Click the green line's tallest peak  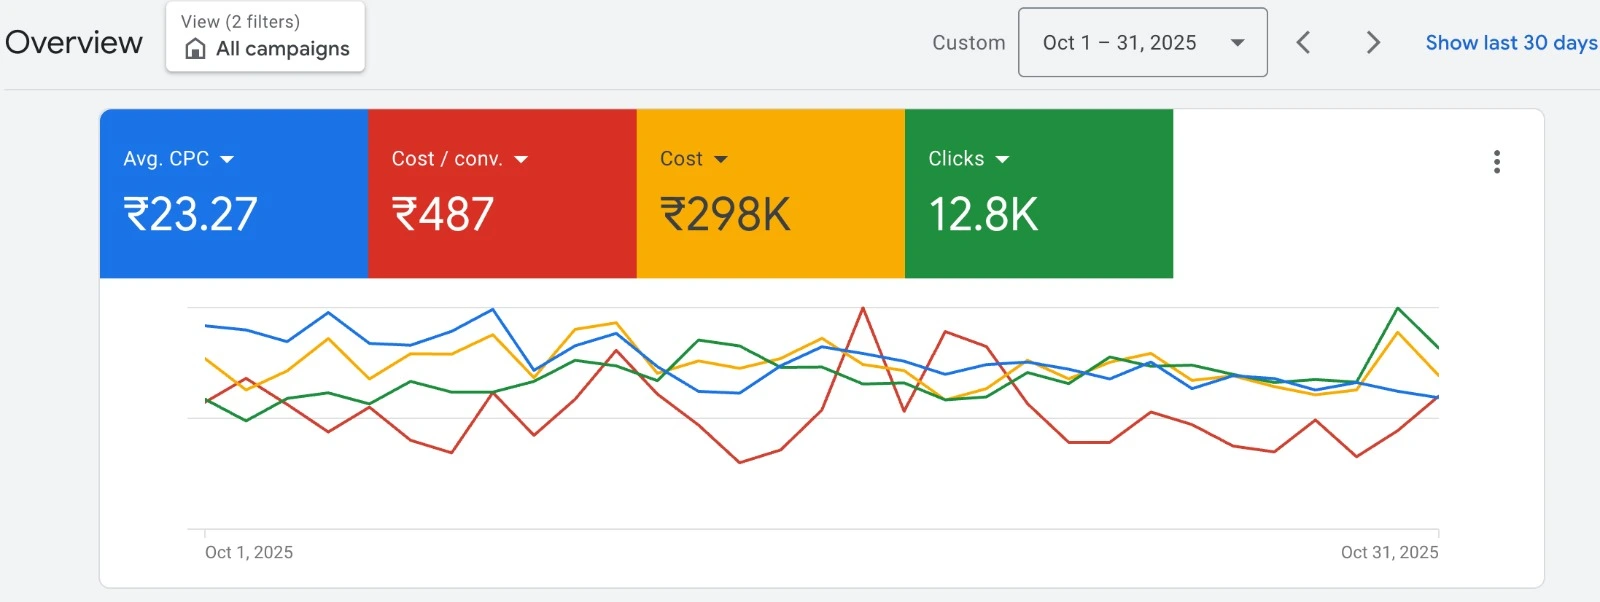click(1397, 309)
